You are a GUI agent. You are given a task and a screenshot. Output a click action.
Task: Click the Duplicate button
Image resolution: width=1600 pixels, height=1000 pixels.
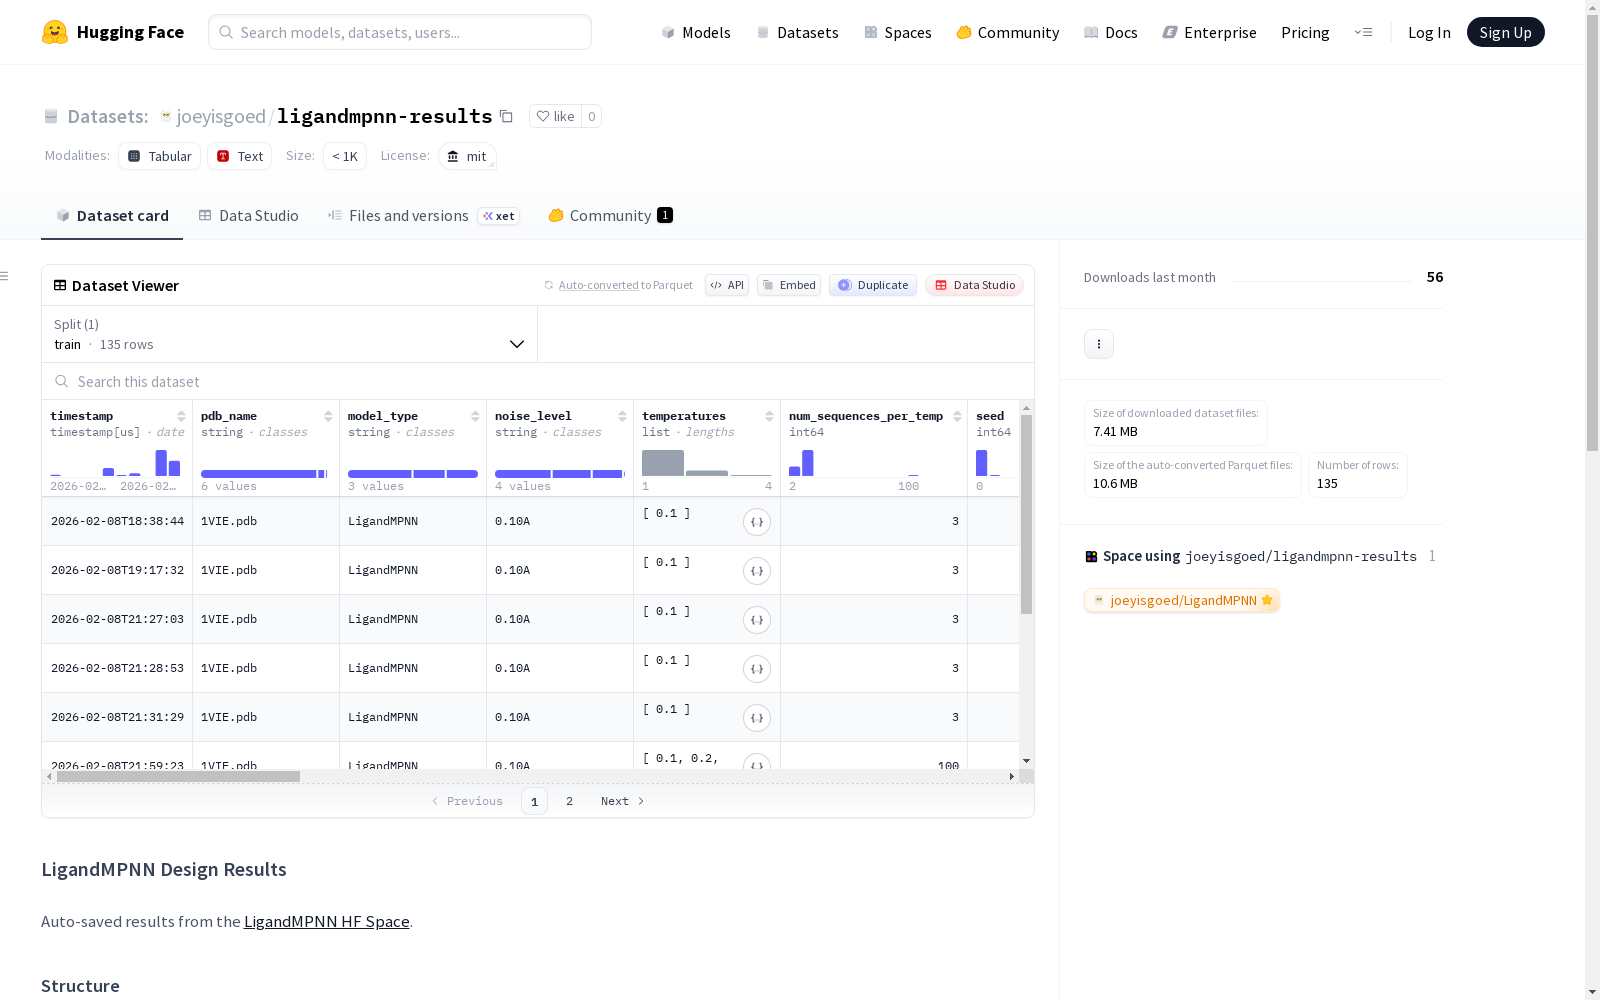[873, 285]
